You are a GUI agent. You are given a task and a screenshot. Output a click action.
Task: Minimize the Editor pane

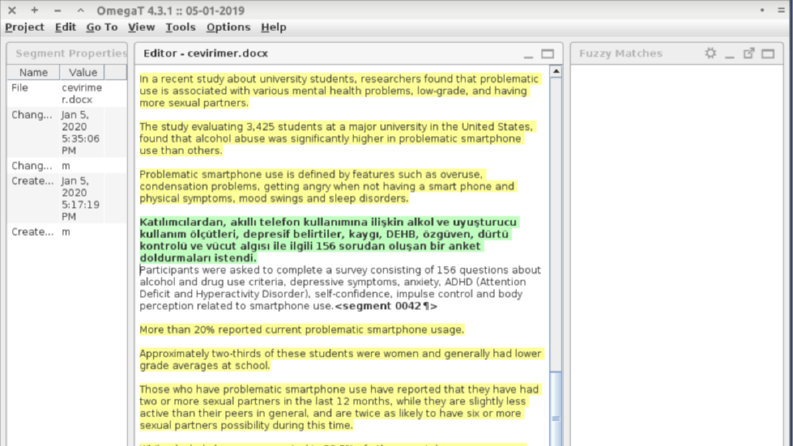click(x=528, y=55)
